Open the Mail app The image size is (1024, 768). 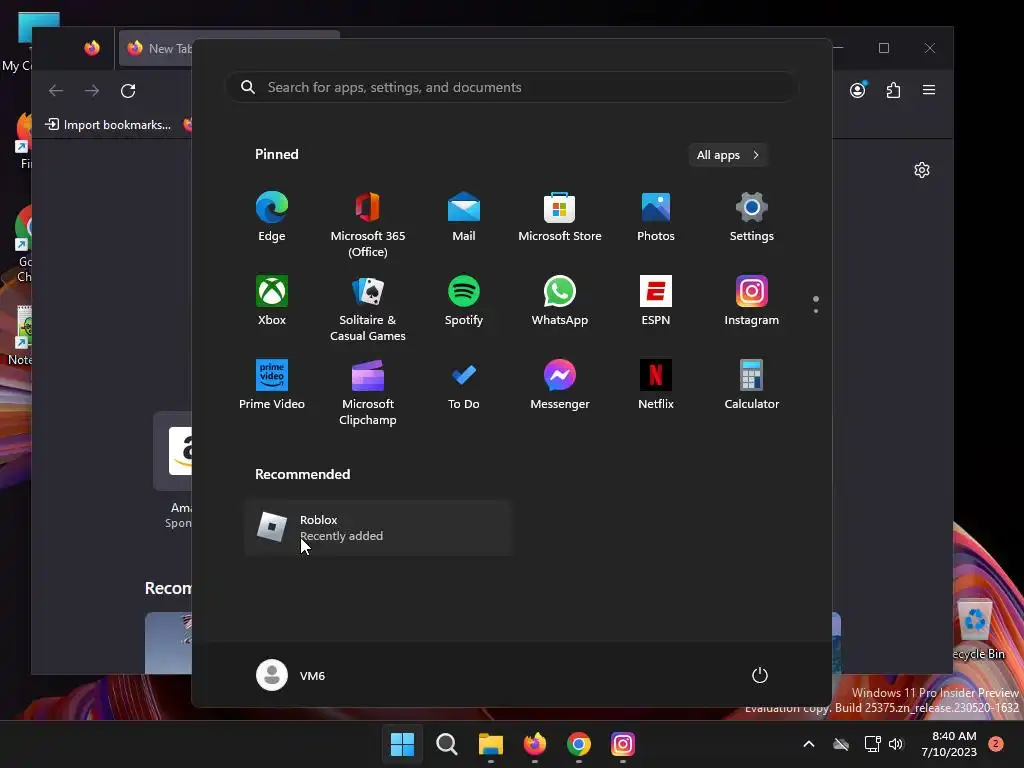464,217
